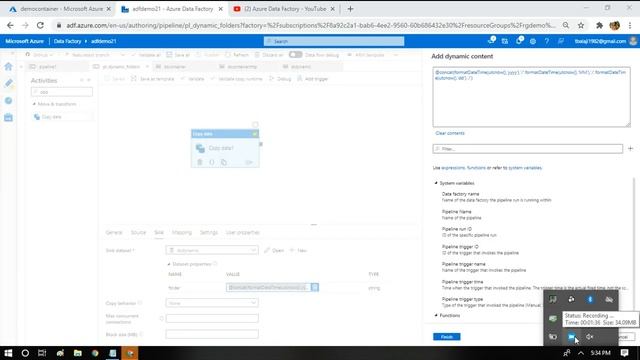Open the Azure help question mark icon
Screen dimensions: 640x360
point(547,41)
